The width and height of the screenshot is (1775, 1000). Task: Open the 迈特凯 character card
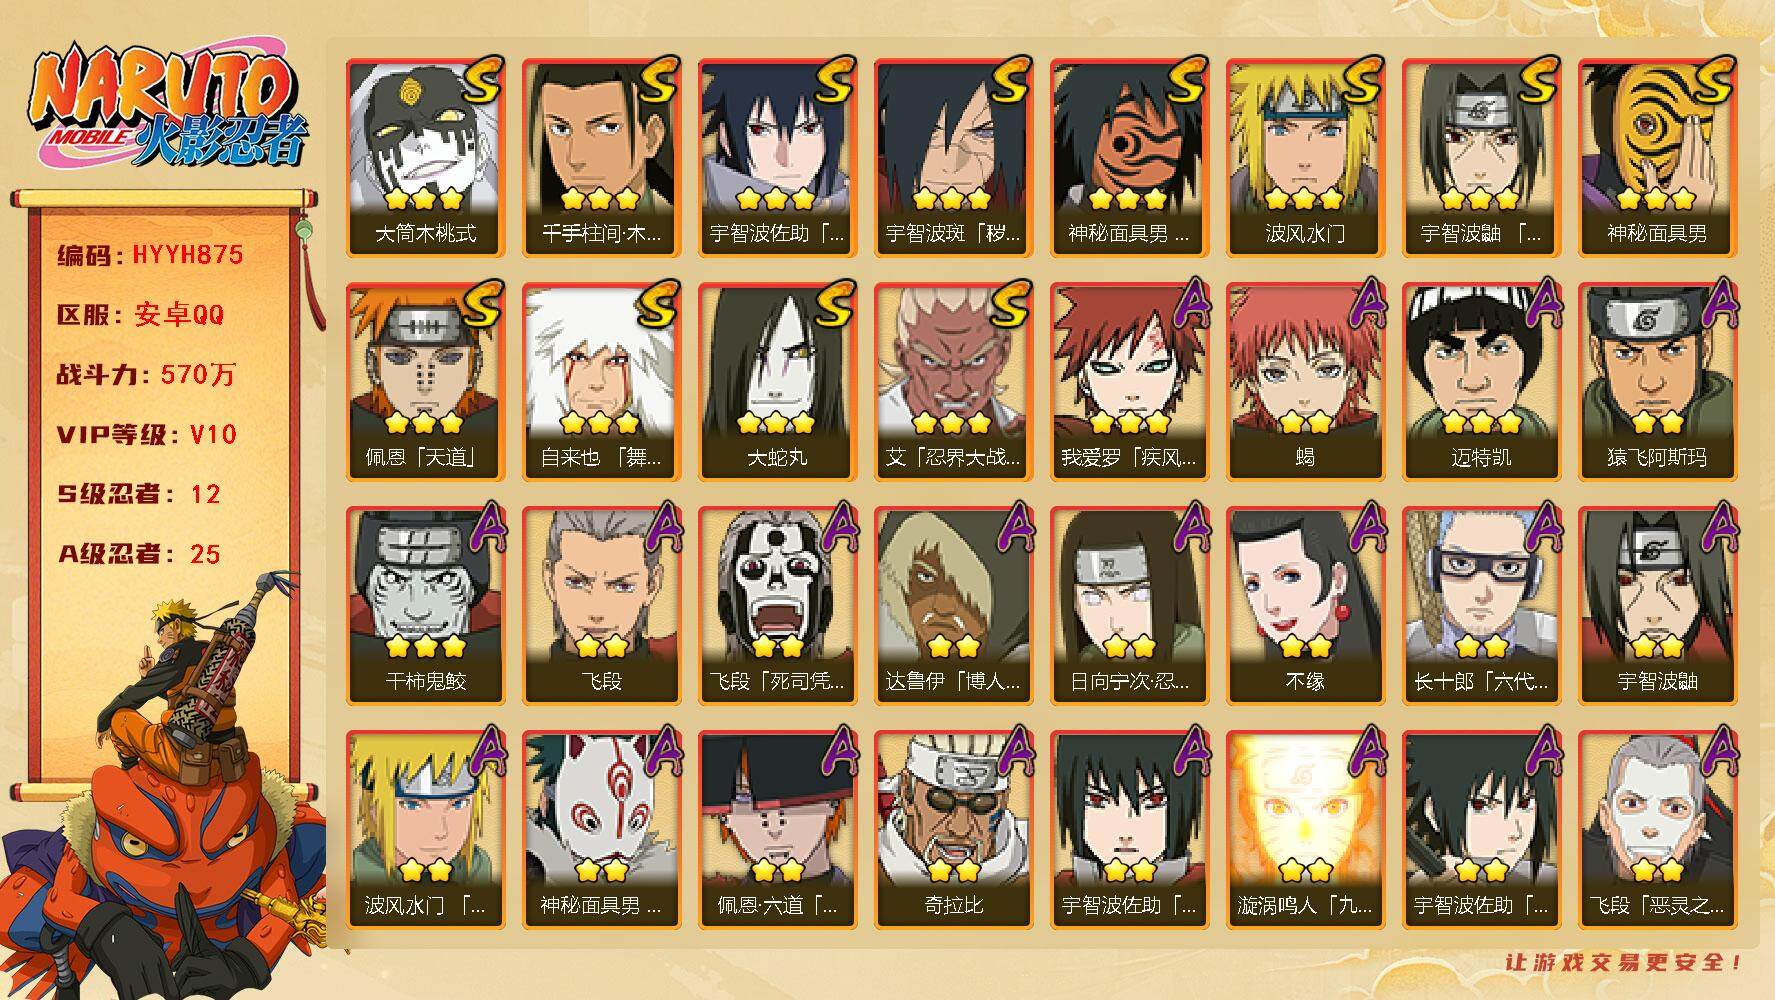(x=1481, y=381)
